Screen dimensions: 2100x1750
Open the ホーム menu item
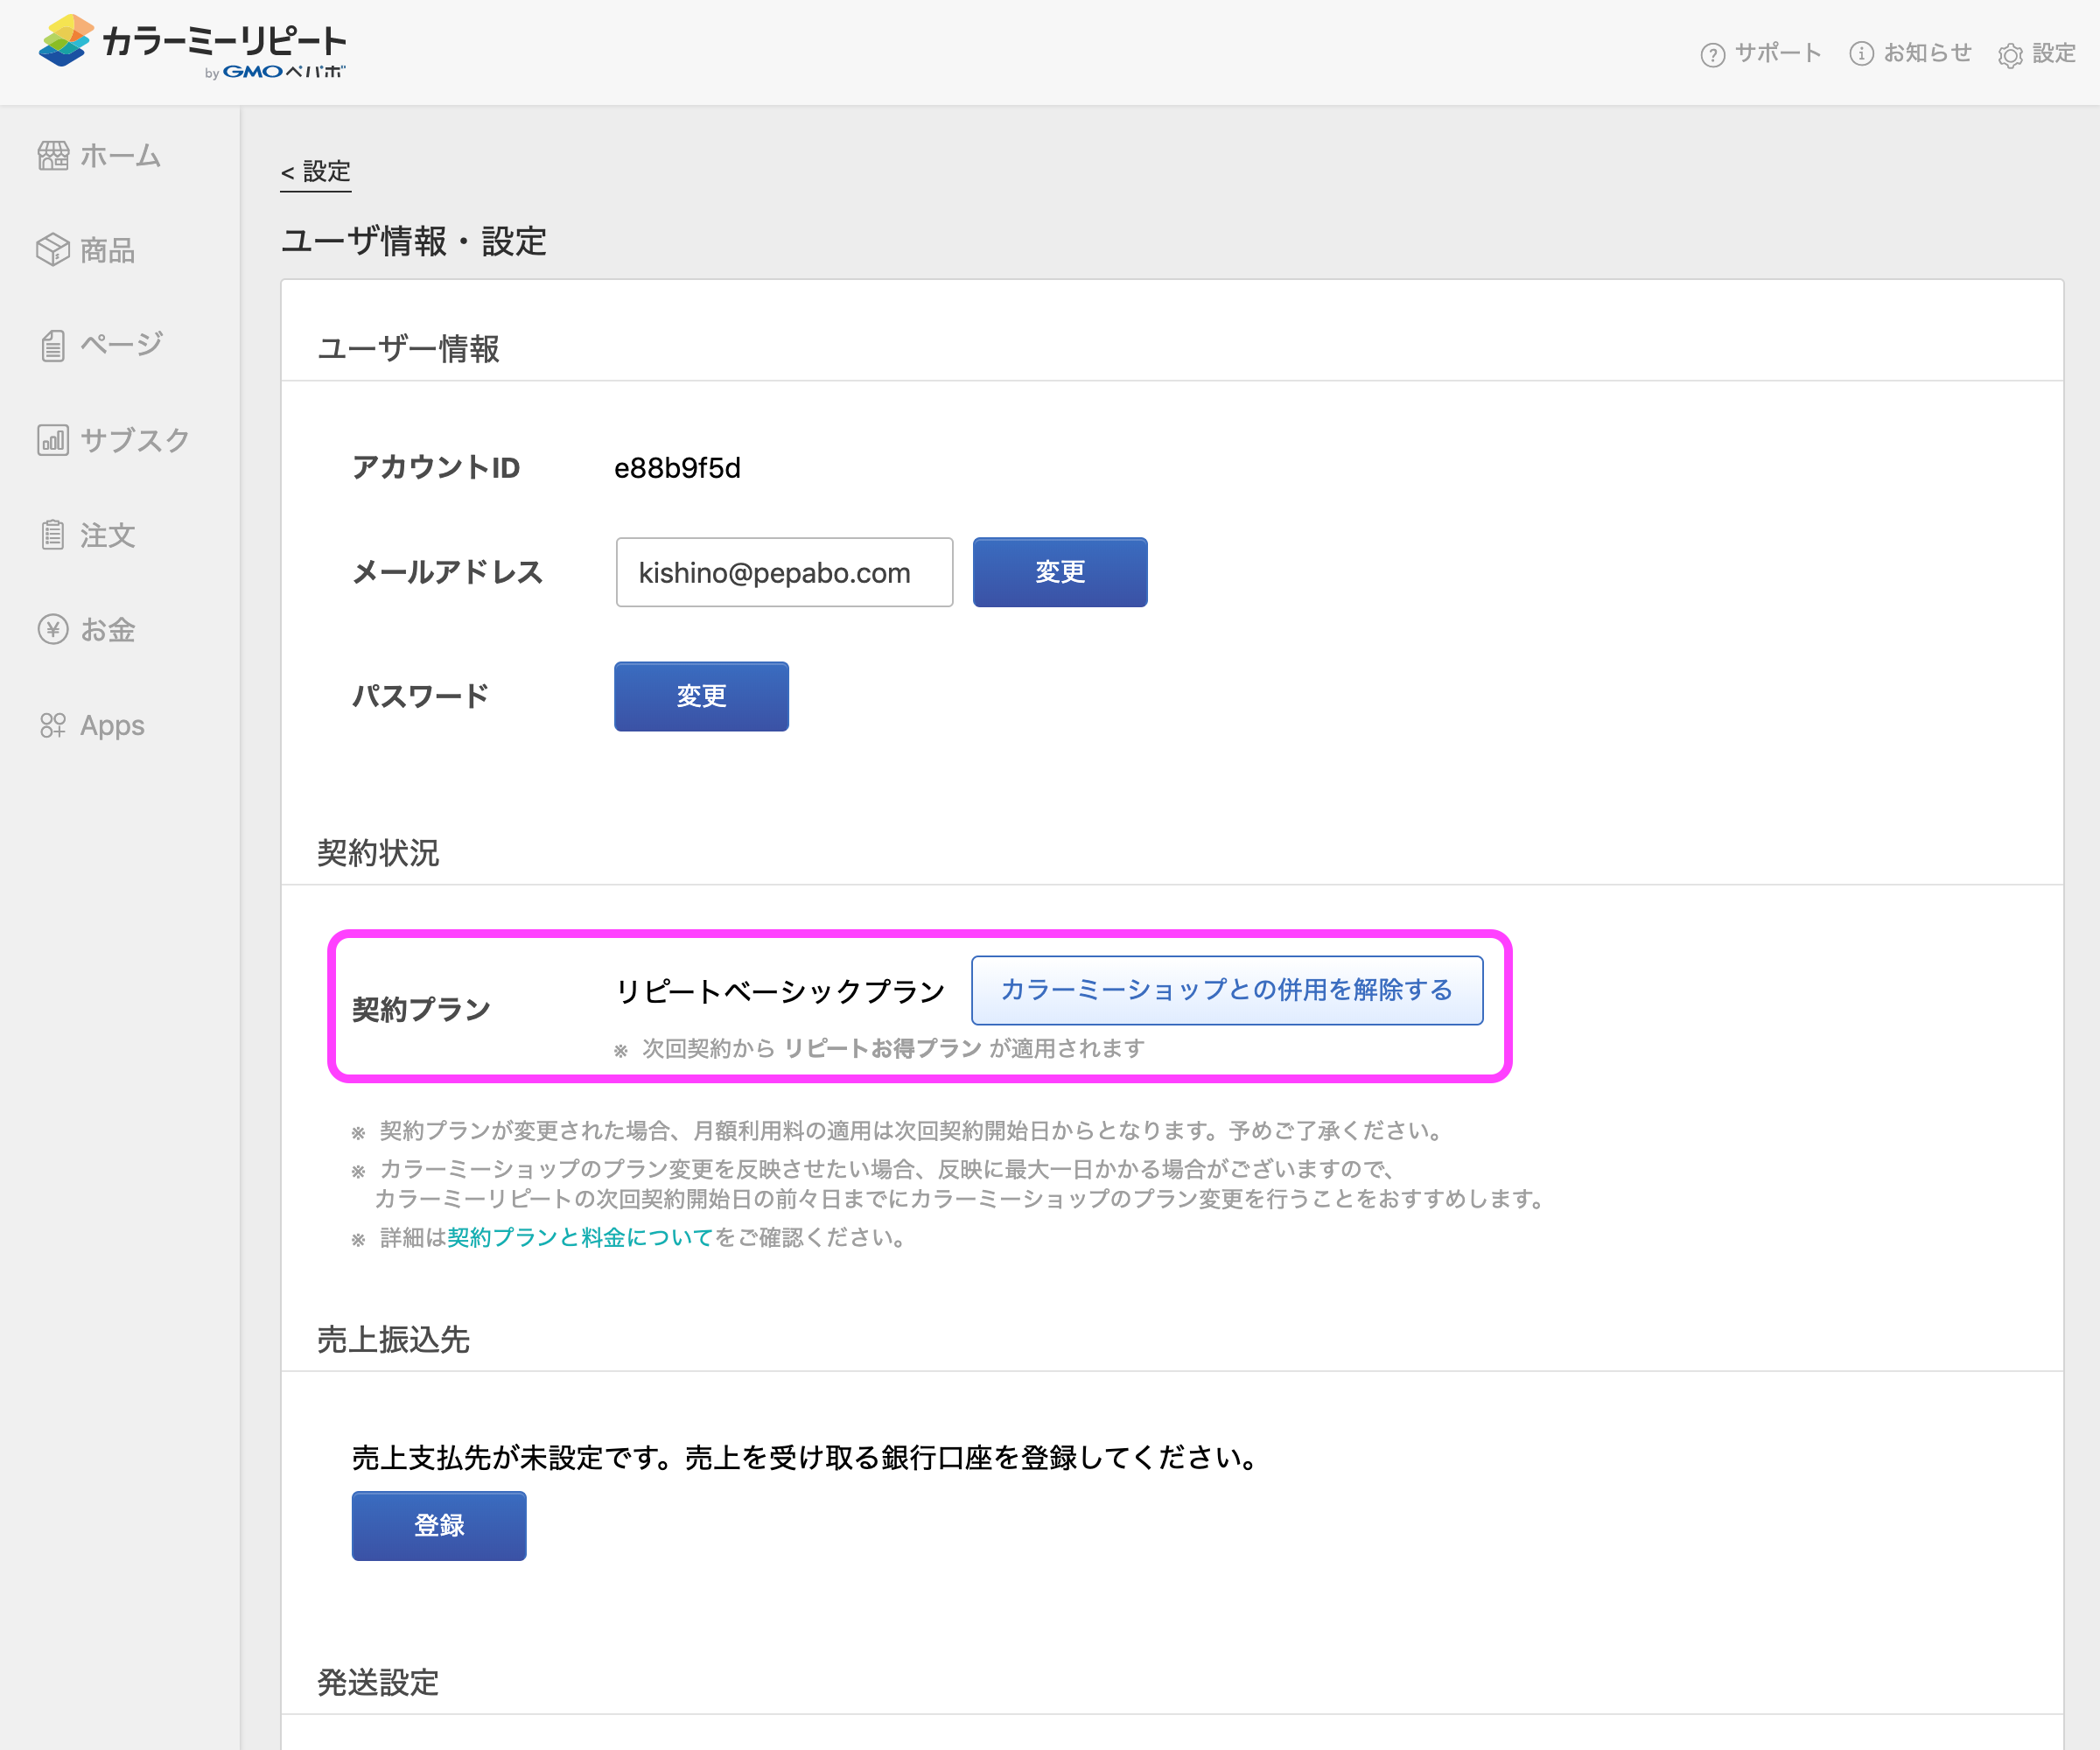120,156
